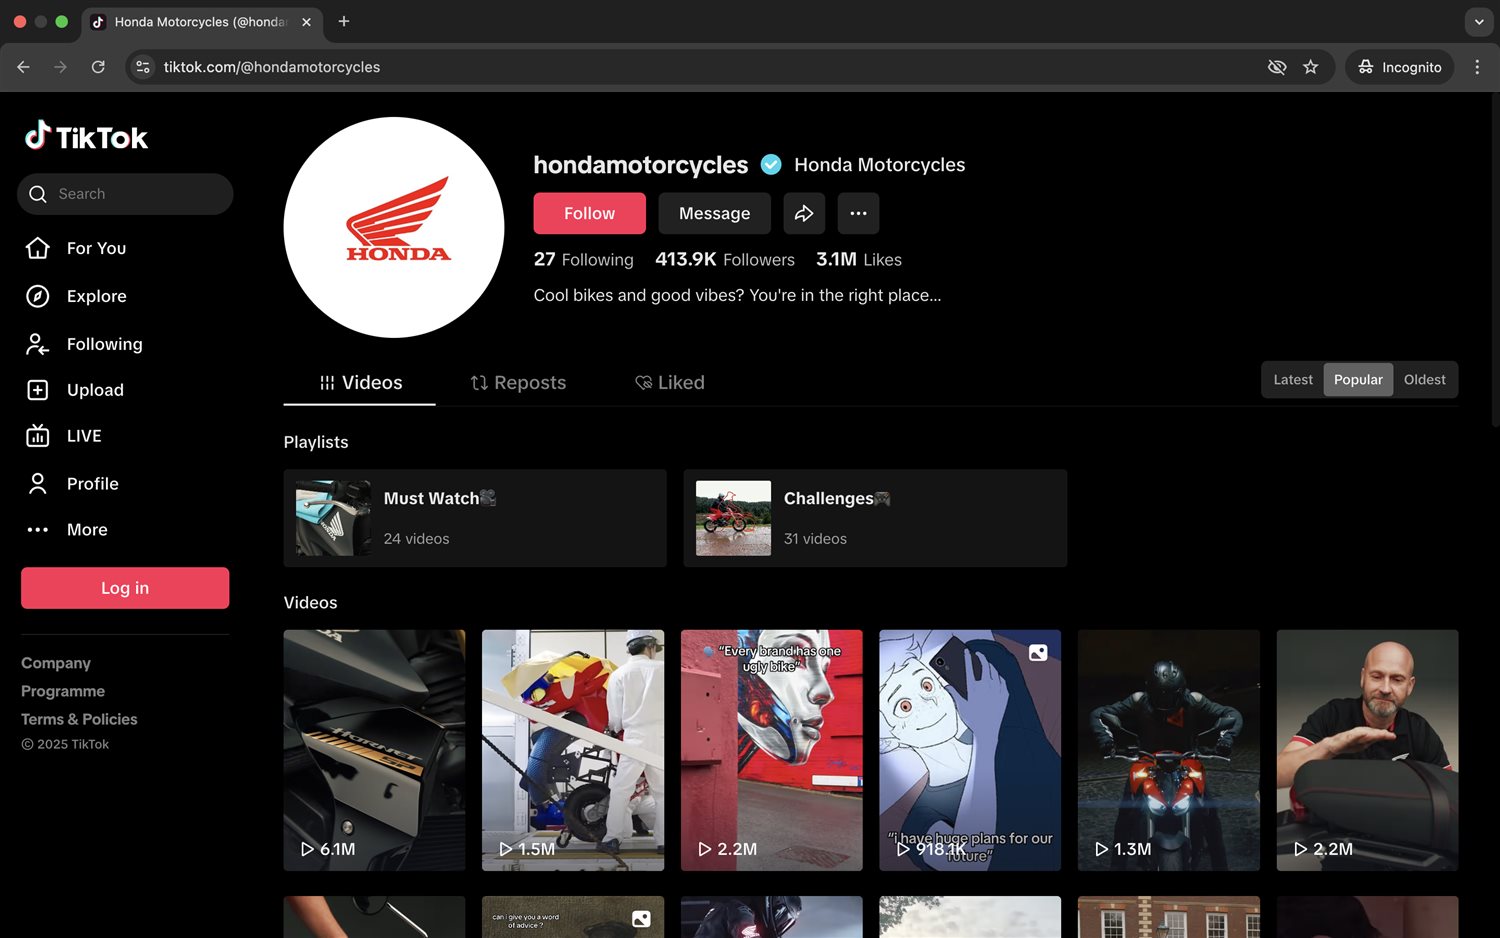Open the tab search dropdown
Image resolution: width=1500 pixels, height=938 pixels.
coord(1479,21)
